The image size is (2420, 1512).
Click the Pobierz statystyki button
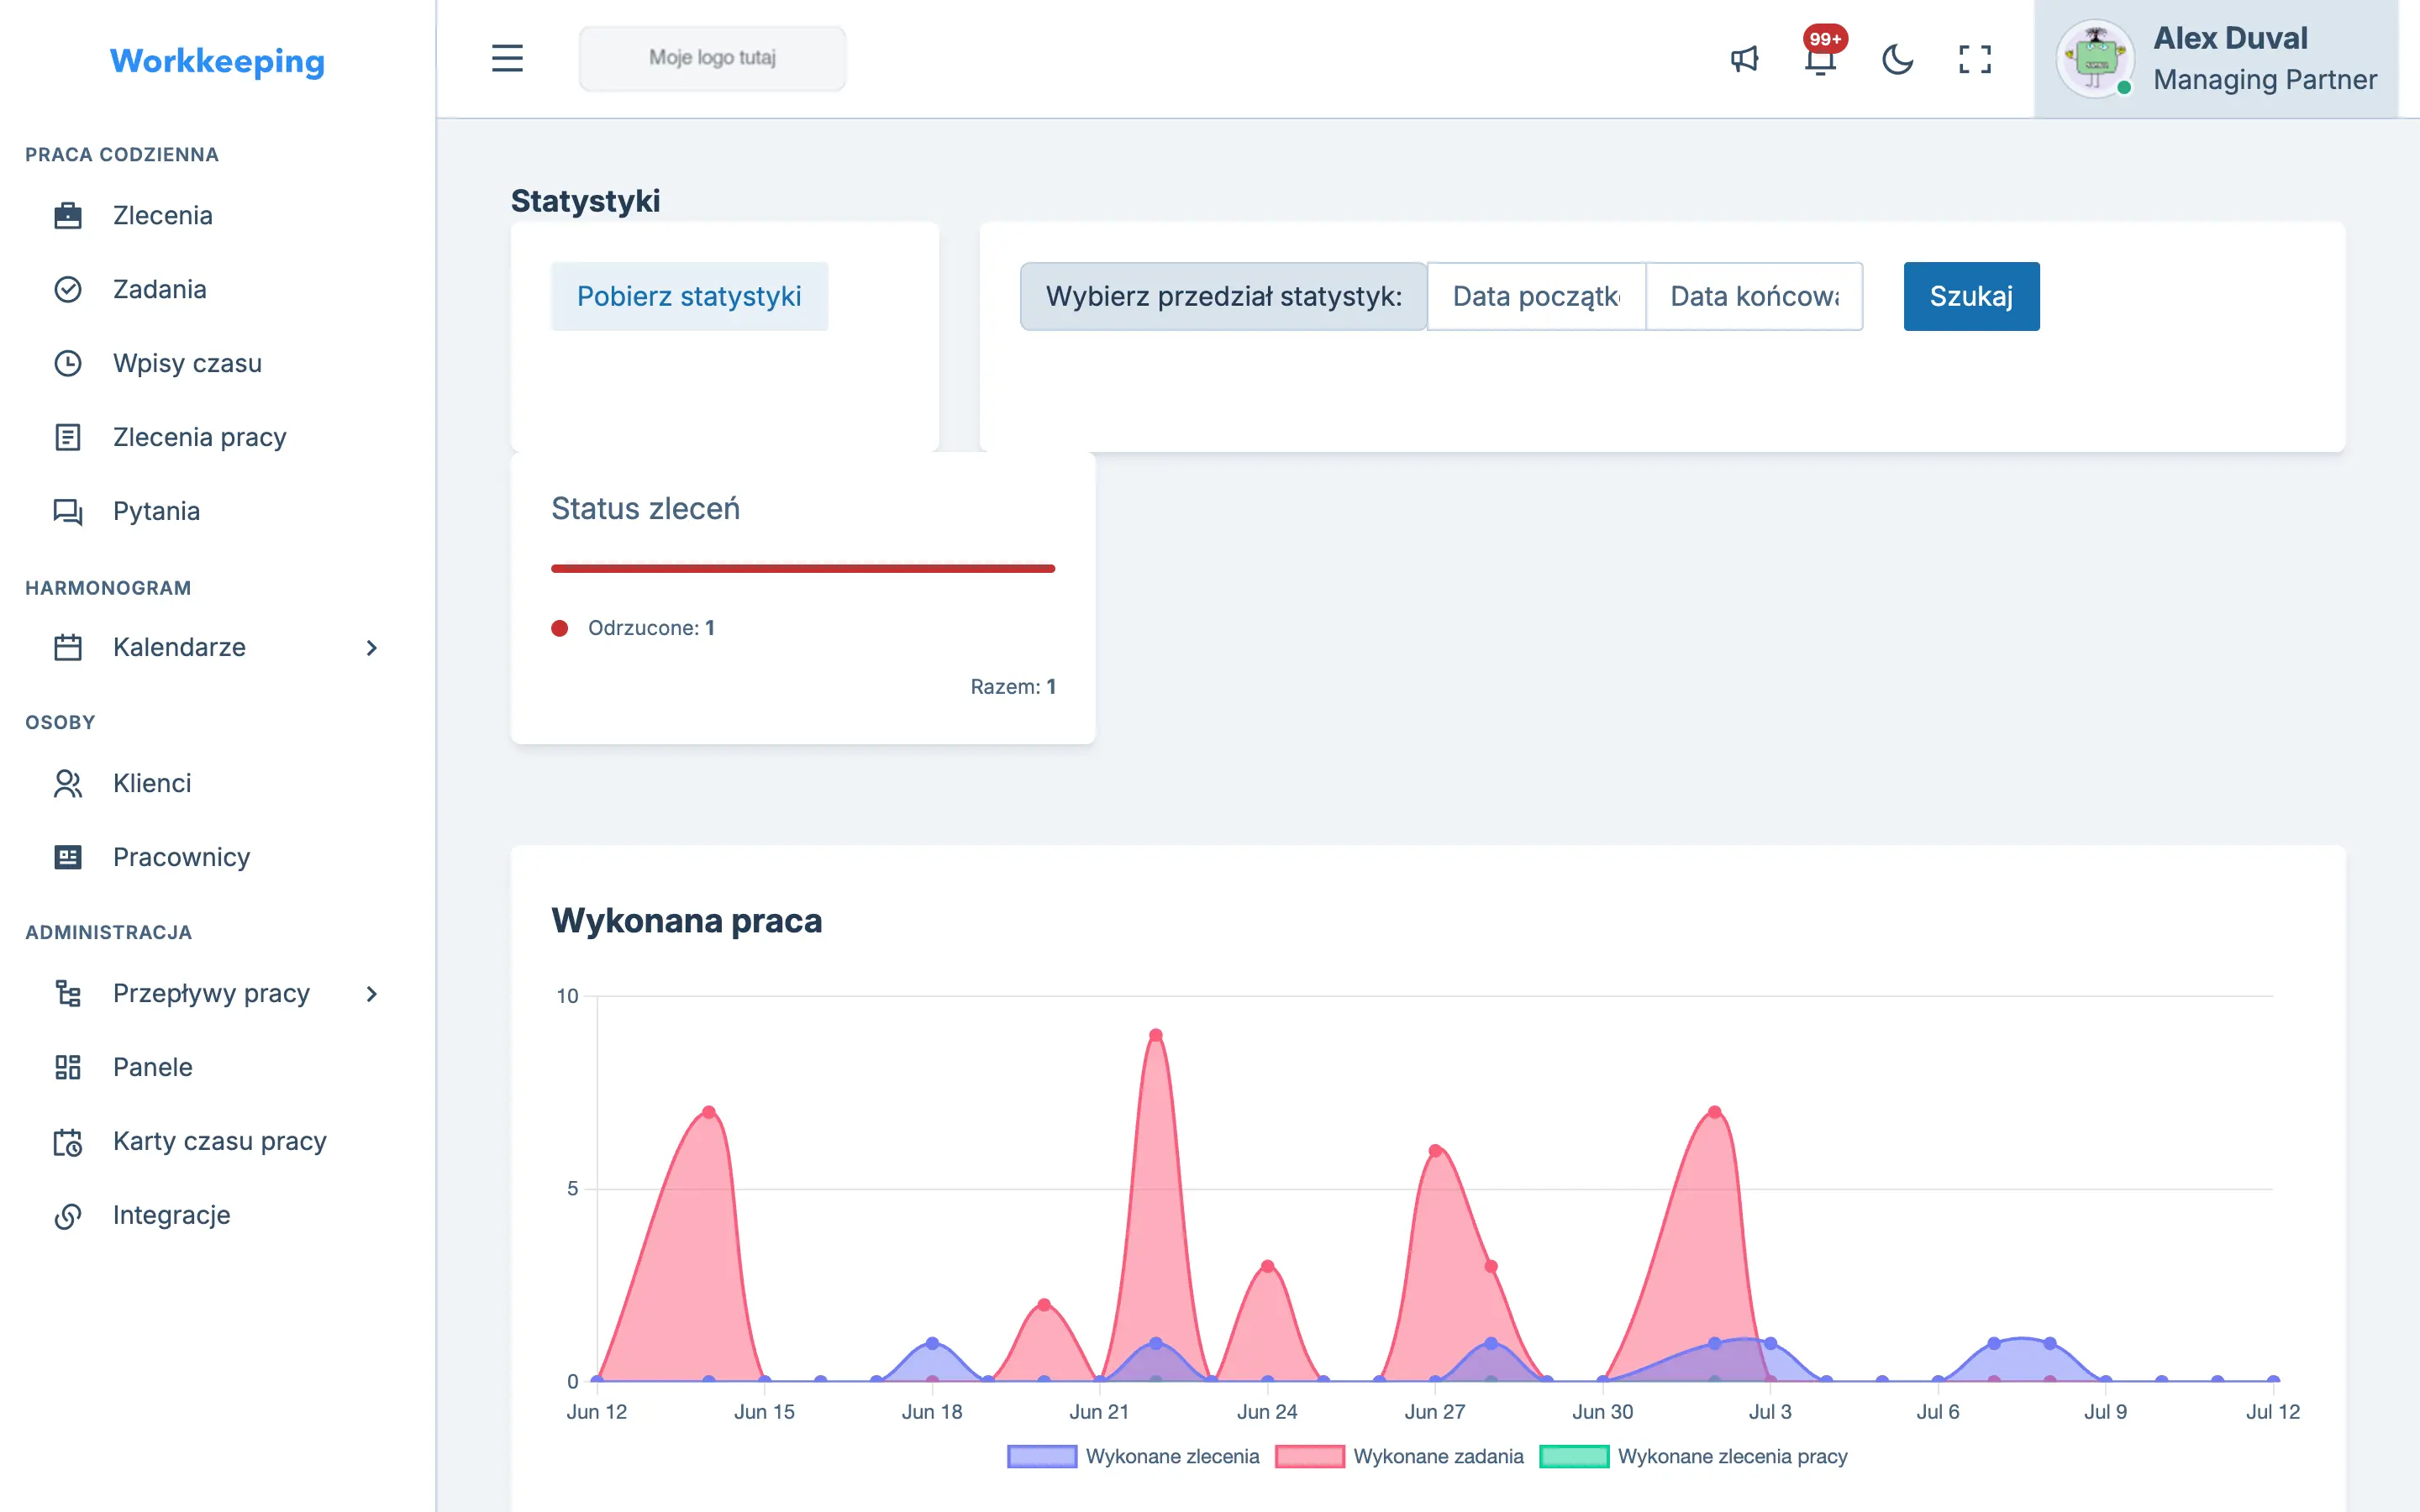(689, 296)
